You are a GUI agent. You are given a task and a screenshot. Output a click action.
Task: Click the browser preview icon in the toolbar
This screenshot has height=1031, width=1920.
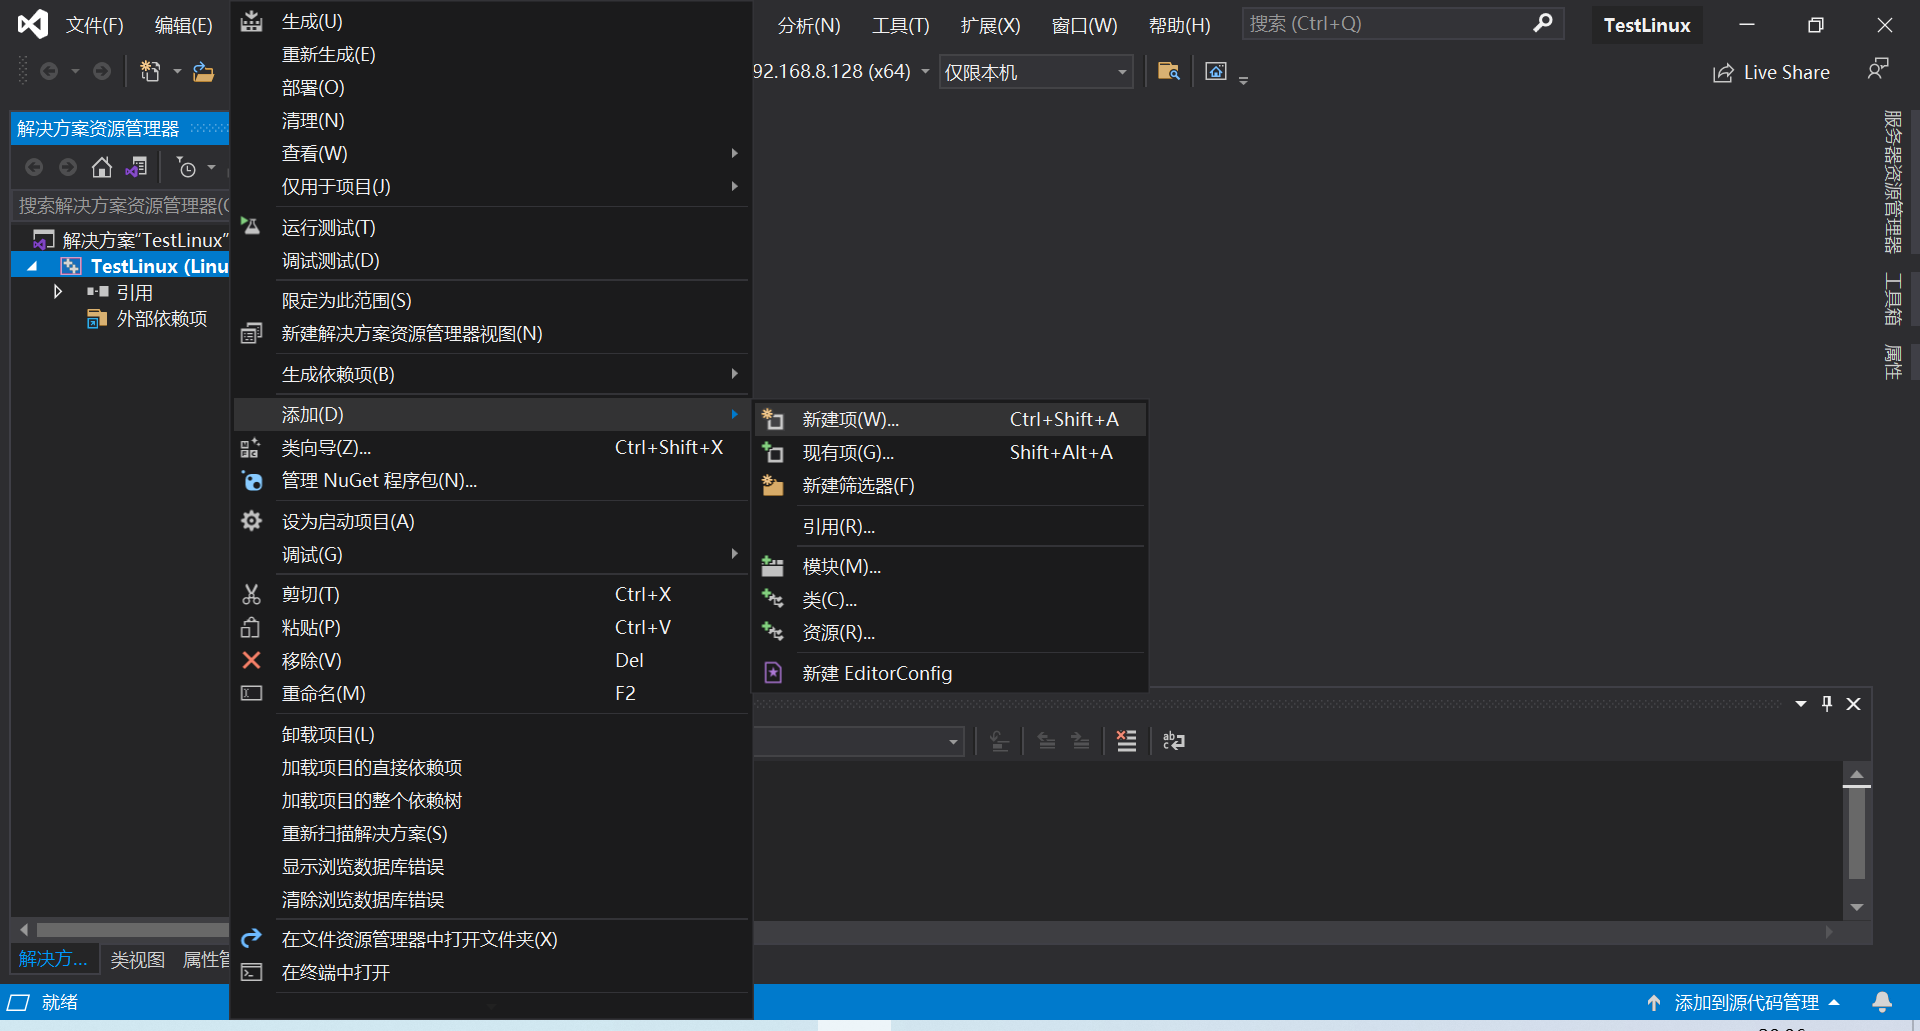click(x=1215, y=71)
